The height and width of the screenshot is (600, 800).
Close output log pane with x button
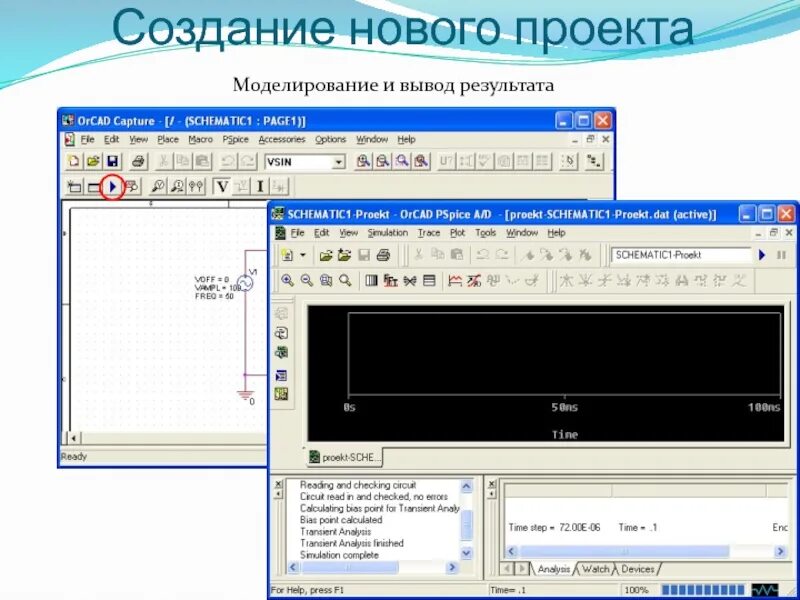278,484
